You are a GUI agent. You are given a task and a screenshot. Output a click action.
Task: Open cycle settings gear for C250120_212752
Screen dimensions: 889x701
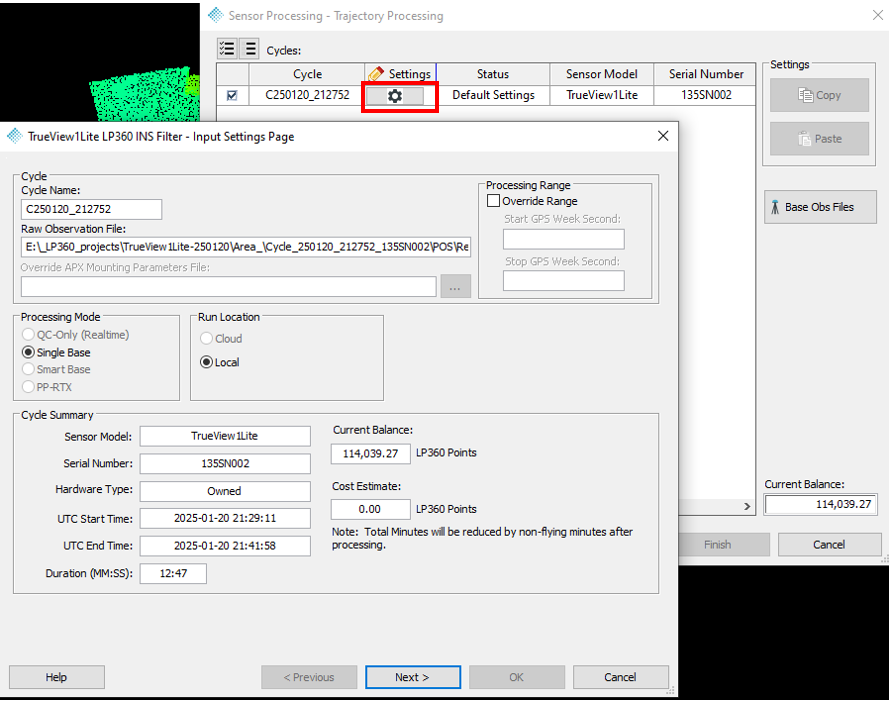[395, 96]
